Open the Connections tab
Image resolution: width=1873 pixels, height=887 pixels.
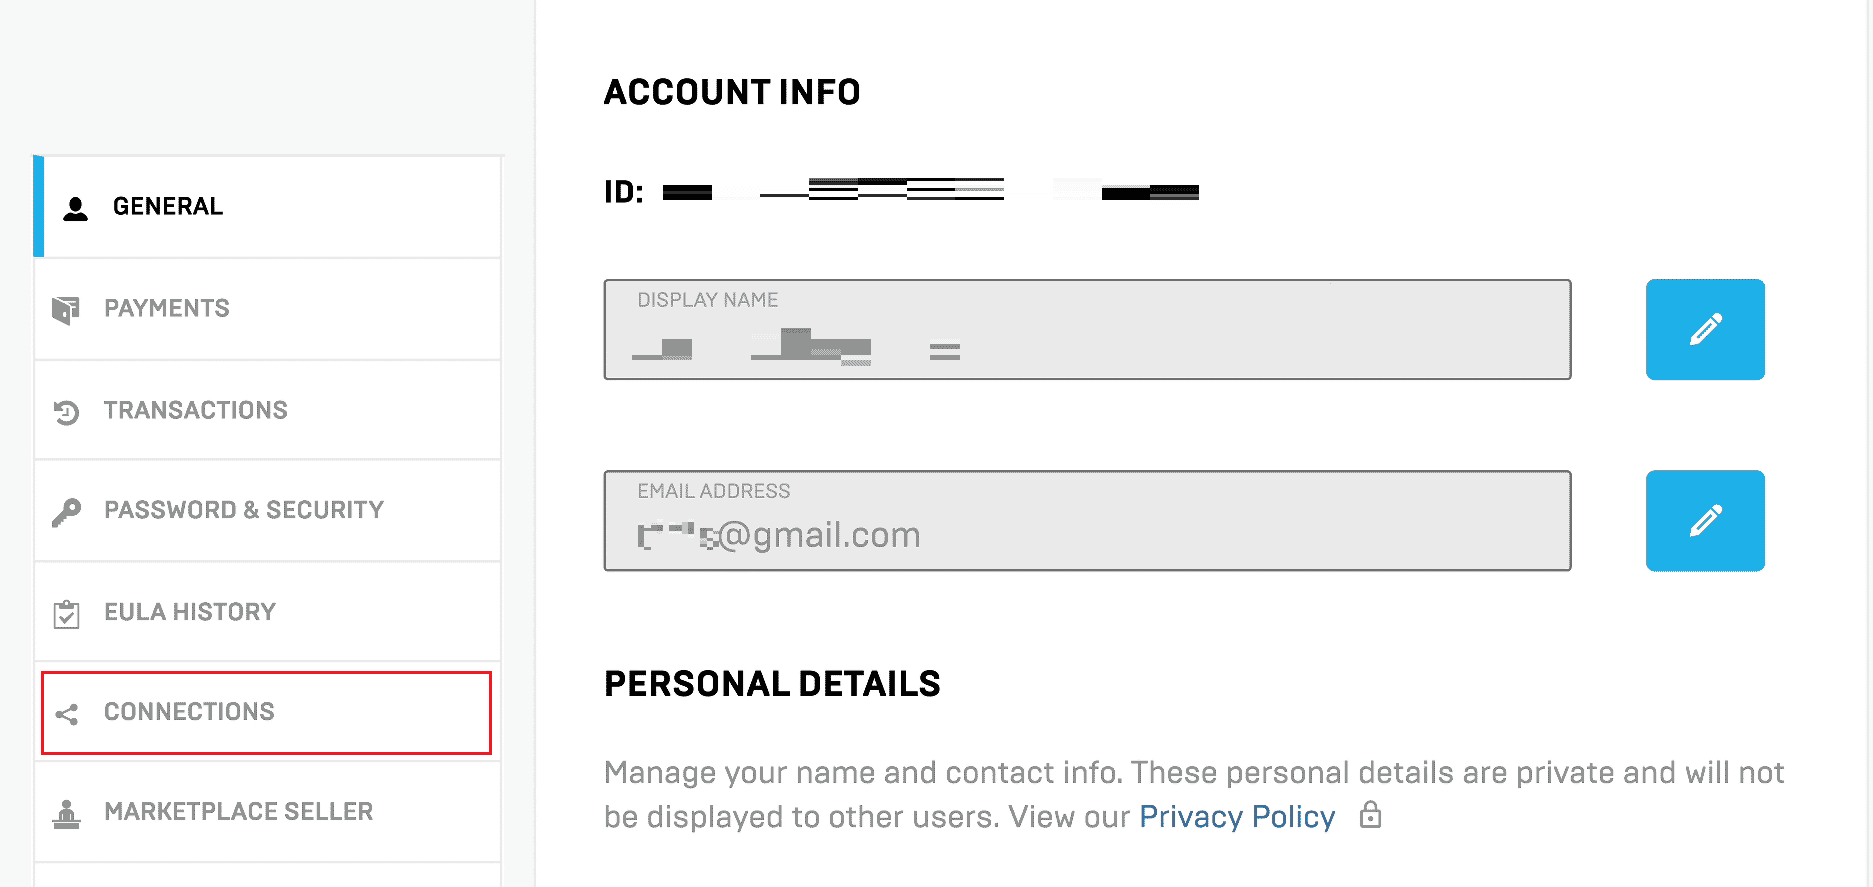coord(189,712)
